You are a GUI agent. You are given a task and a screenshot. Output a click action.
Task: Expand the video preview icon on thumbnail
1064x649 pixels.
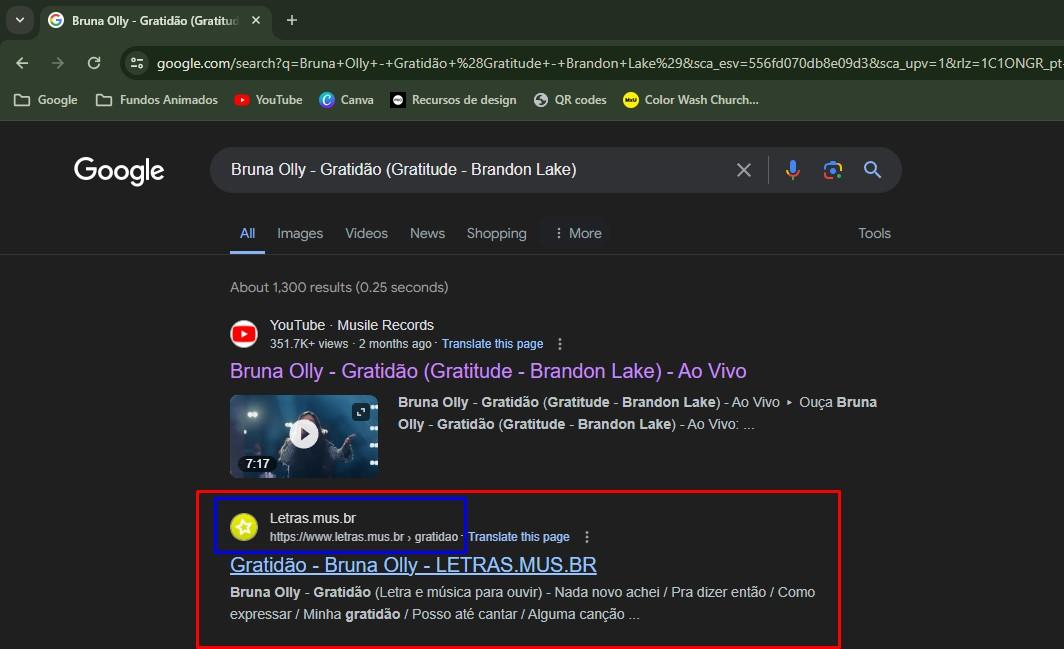click(x=360, y=411)
